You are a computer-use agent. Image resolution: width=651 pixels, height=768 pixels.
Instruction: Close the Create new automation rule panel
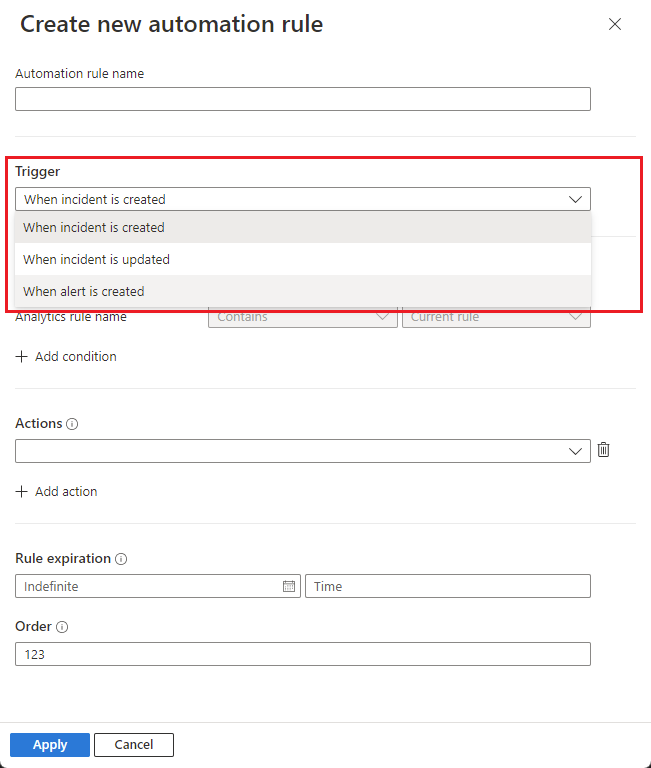615,24
